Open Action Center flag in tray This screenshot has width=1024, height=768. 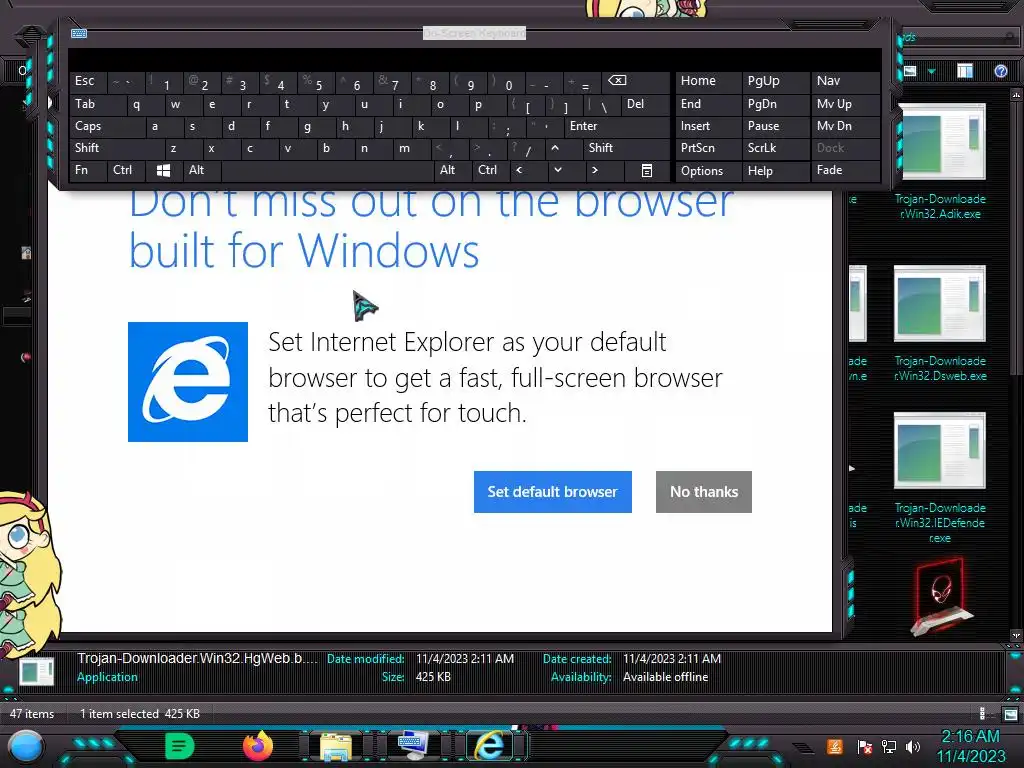[865, 746]
